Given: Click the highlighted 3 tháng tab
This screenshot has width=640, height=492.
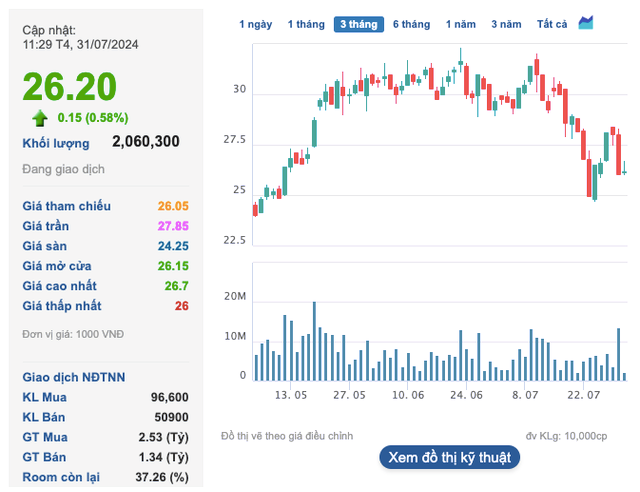Looking at the screenshot, I should [358, 24].
